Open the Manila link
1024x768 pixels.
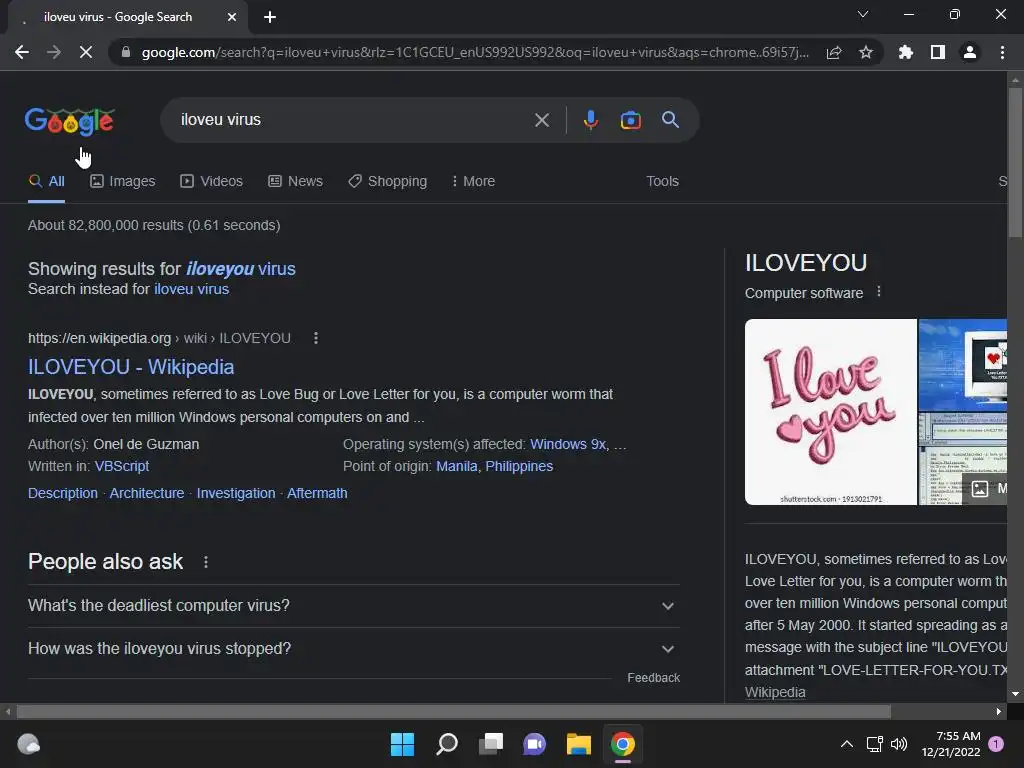(456, 466)
